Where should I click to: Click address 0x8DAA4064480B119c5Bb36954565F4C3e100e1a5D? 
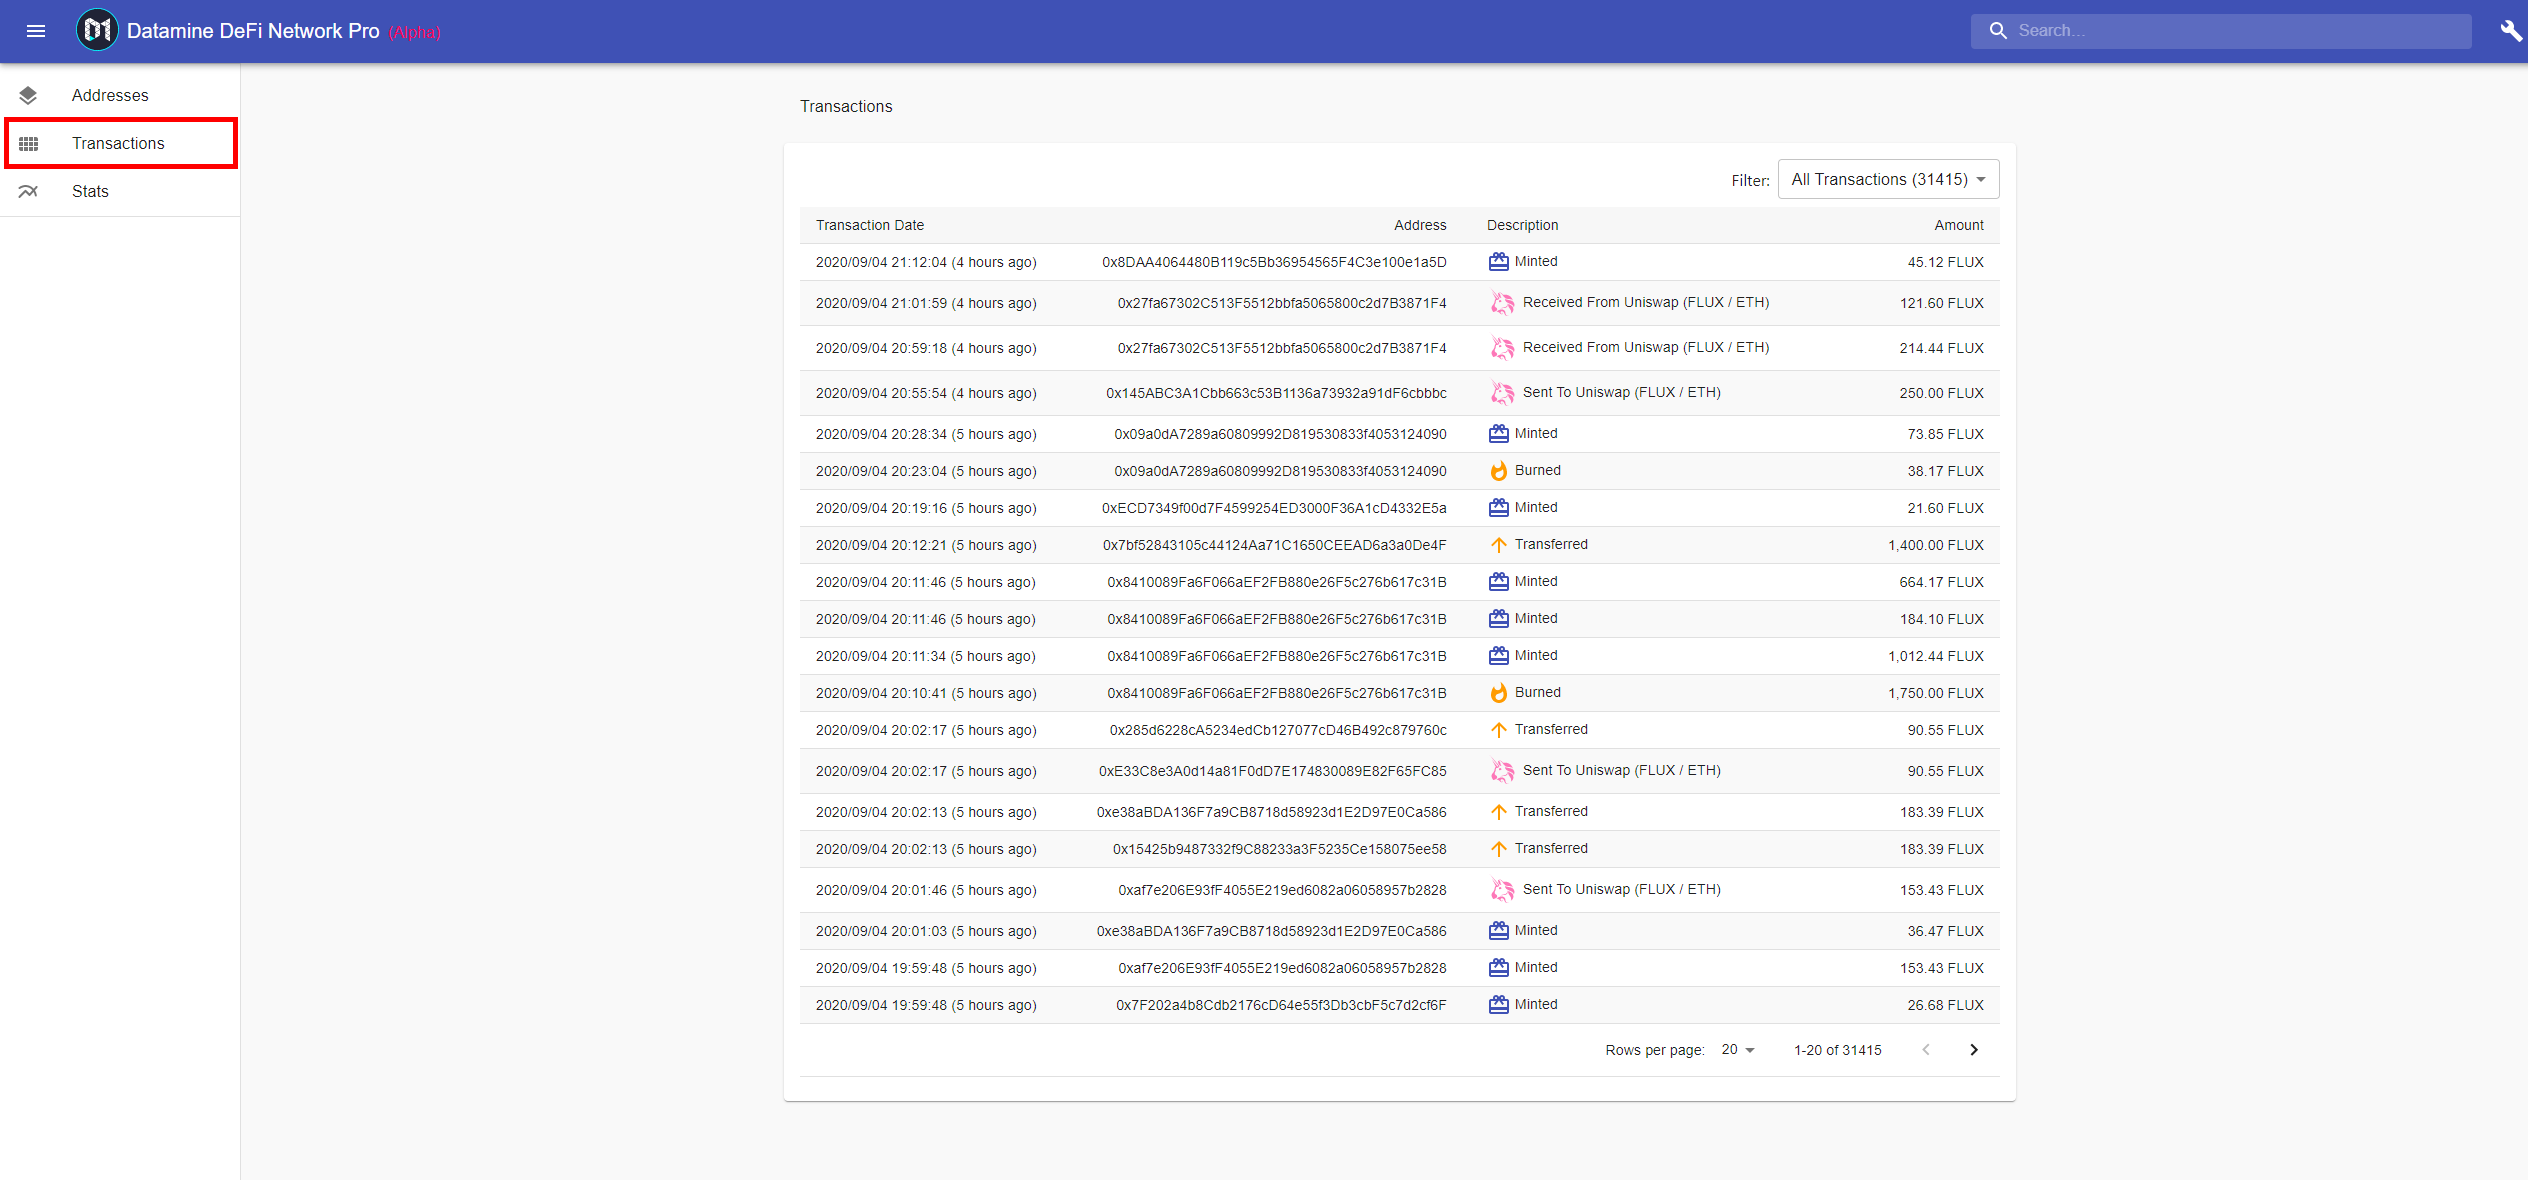click(1274, 262)
